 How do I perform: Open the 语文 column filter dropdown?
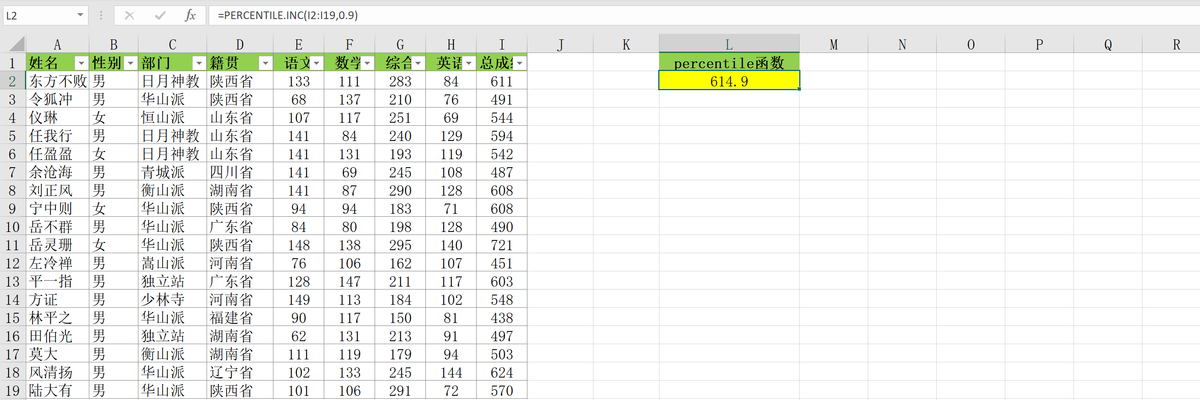point(316,63)
